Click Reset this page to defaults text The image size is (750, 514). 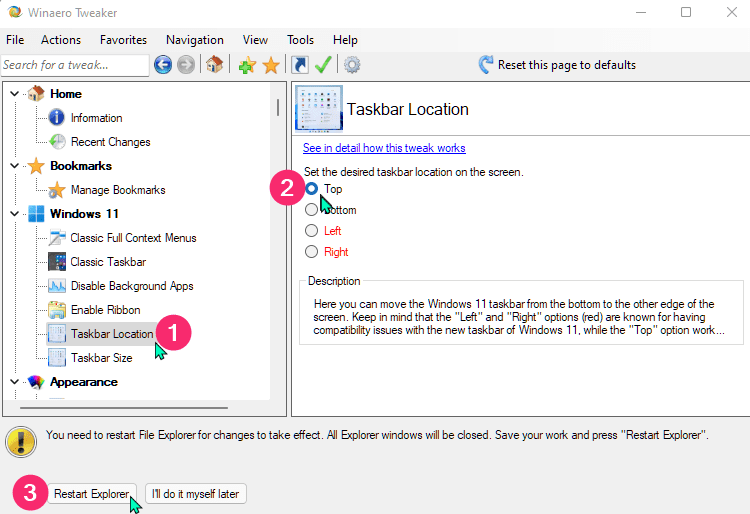tap(567, 65)
